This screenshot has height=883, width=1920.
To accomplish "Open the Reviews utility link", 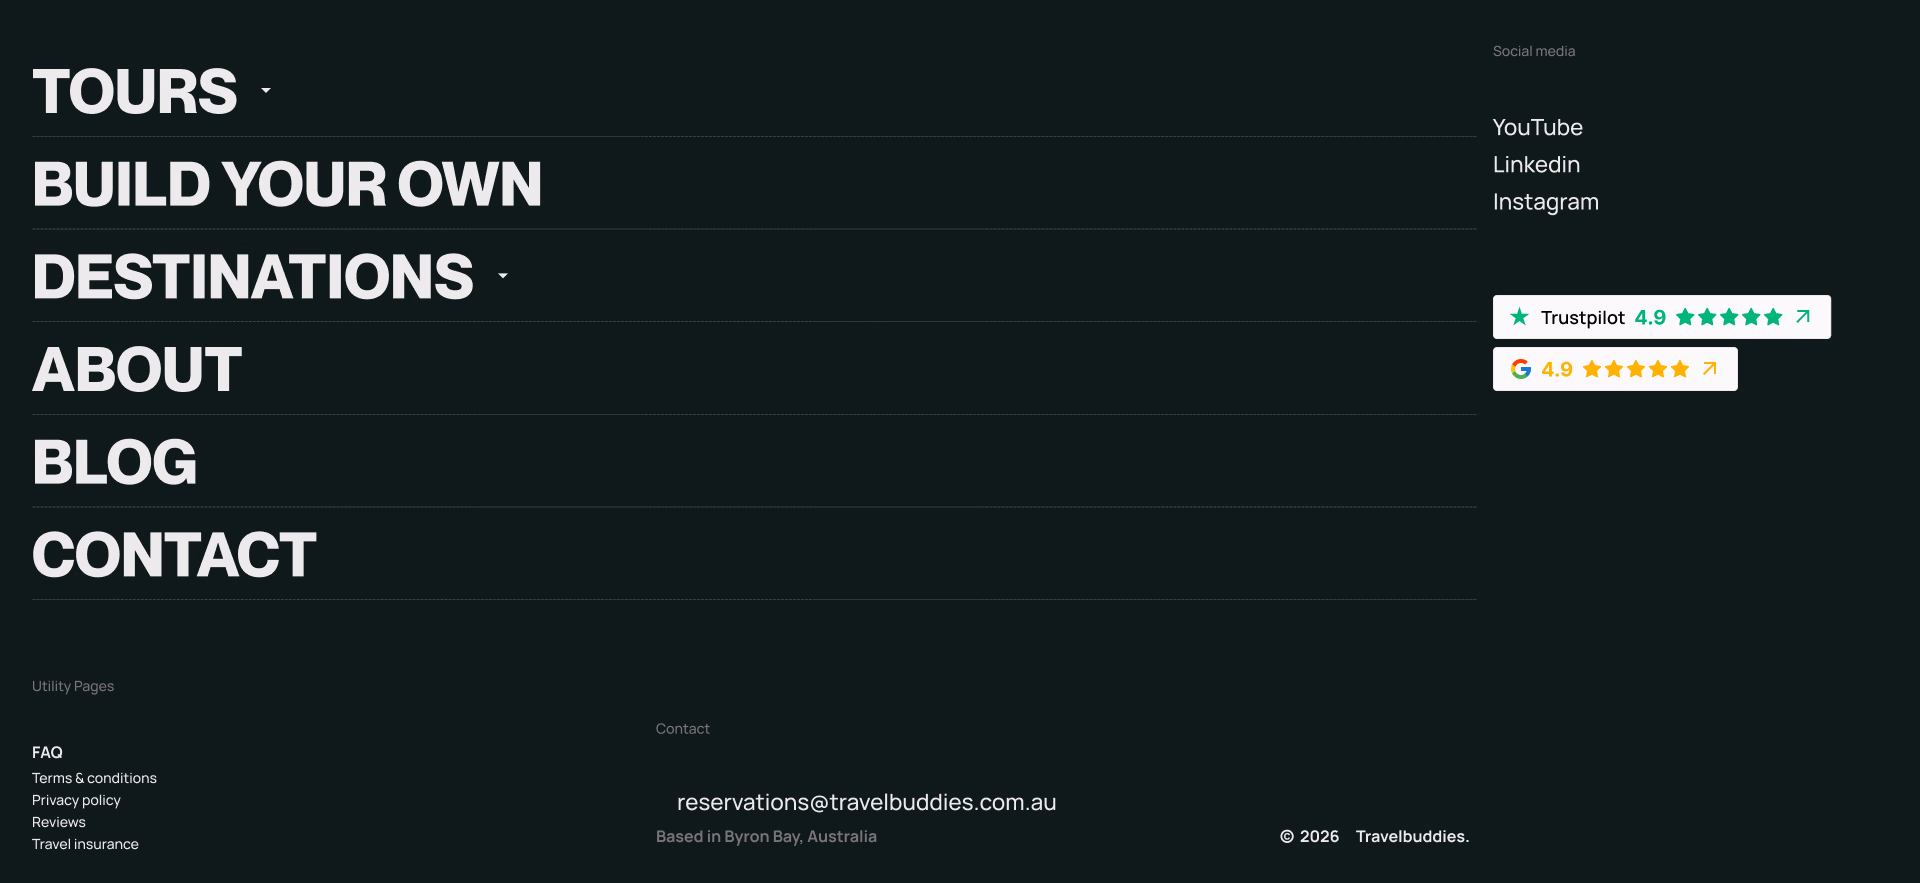I will [59, 822].
